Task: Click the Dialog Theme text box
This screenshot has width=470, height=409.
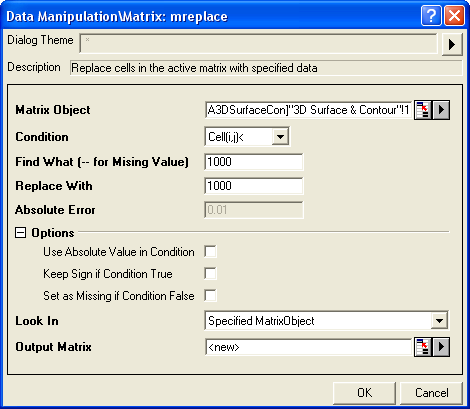Action: [258, 43]
